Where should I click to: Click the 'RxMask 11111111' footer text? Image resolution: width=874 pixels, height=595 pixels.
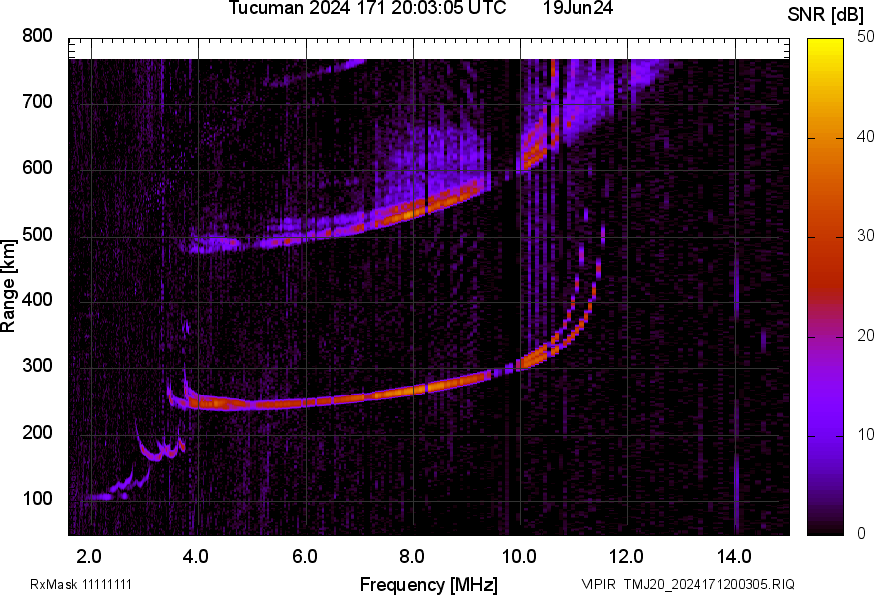click(81, 584)
